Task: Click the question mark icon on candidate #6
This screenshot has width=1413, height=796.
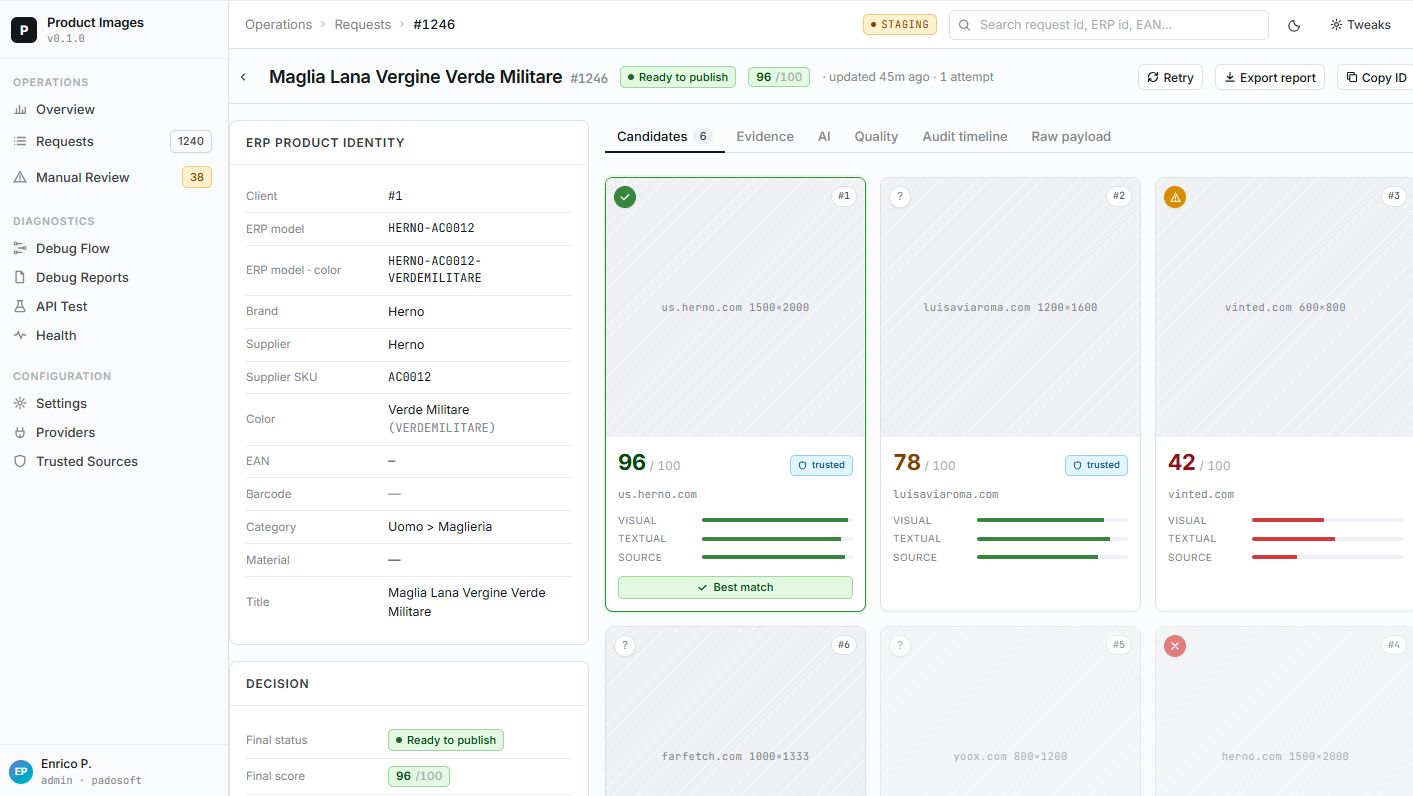Action: (x=625, y=646)
